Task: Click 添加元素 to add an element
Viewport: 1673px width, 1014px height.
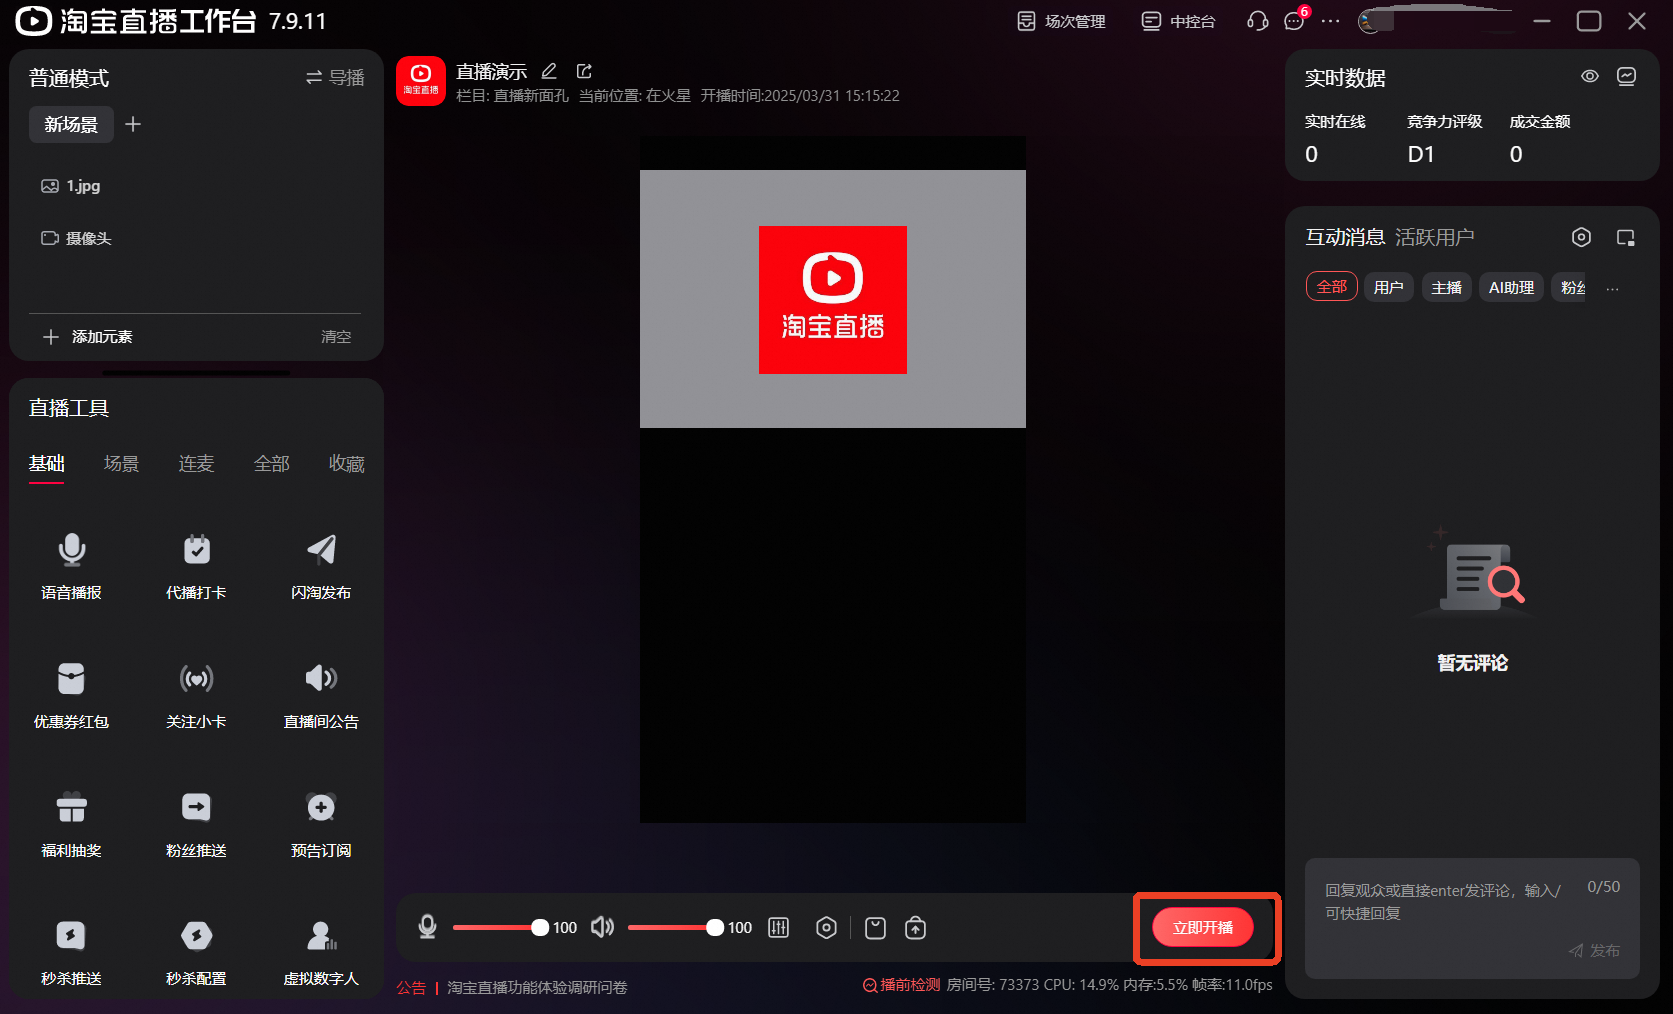Action: tap(88, 337)
